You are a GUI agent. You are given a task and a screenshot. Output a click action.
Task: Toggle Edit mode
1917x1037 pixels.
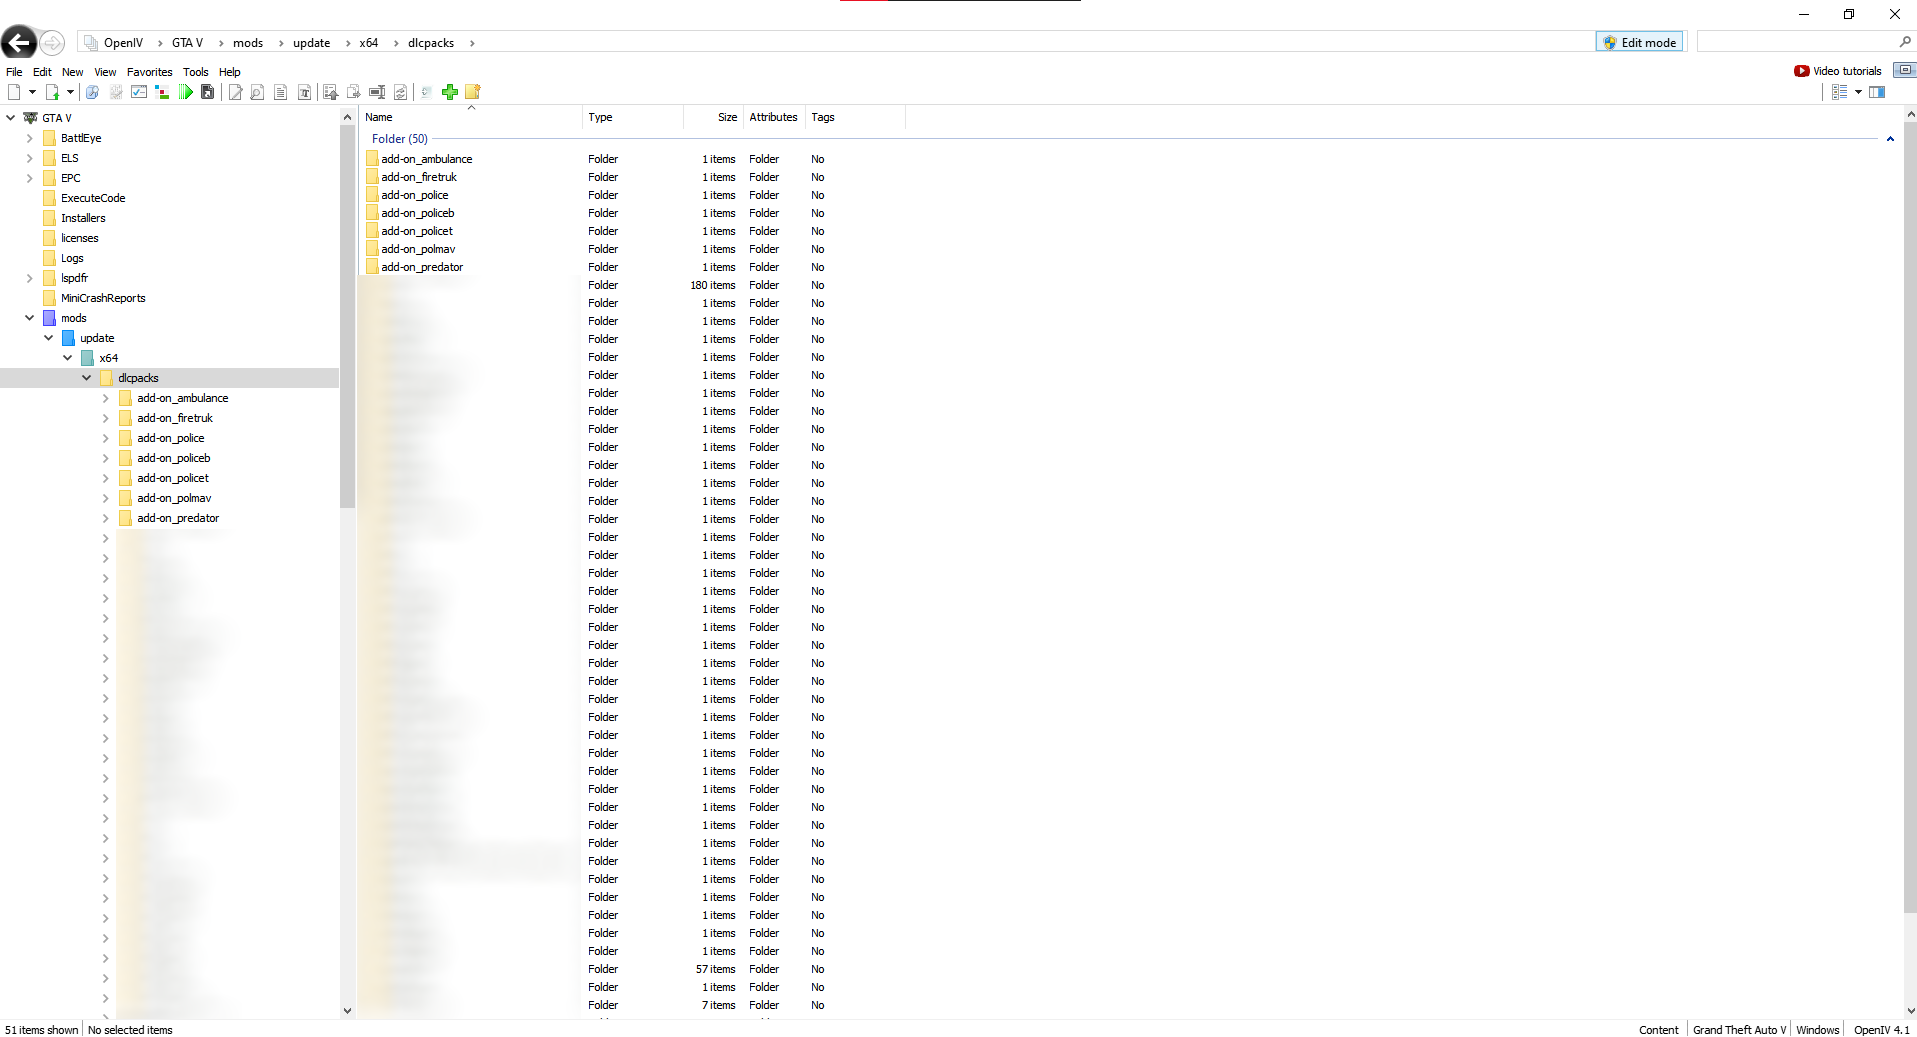[1639, 42]
